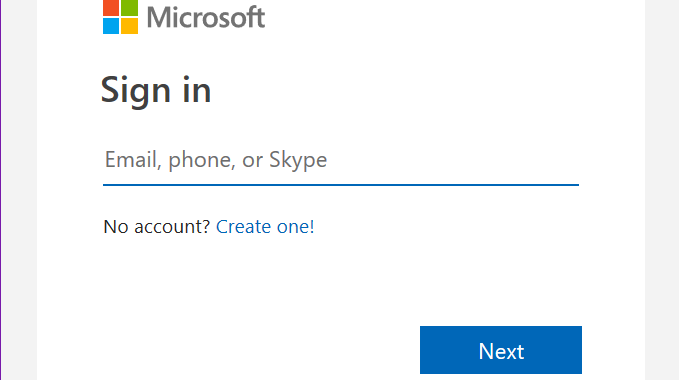Click the No account? label text
The width and height of the screenshot is (679, 380).
point(156,226)
